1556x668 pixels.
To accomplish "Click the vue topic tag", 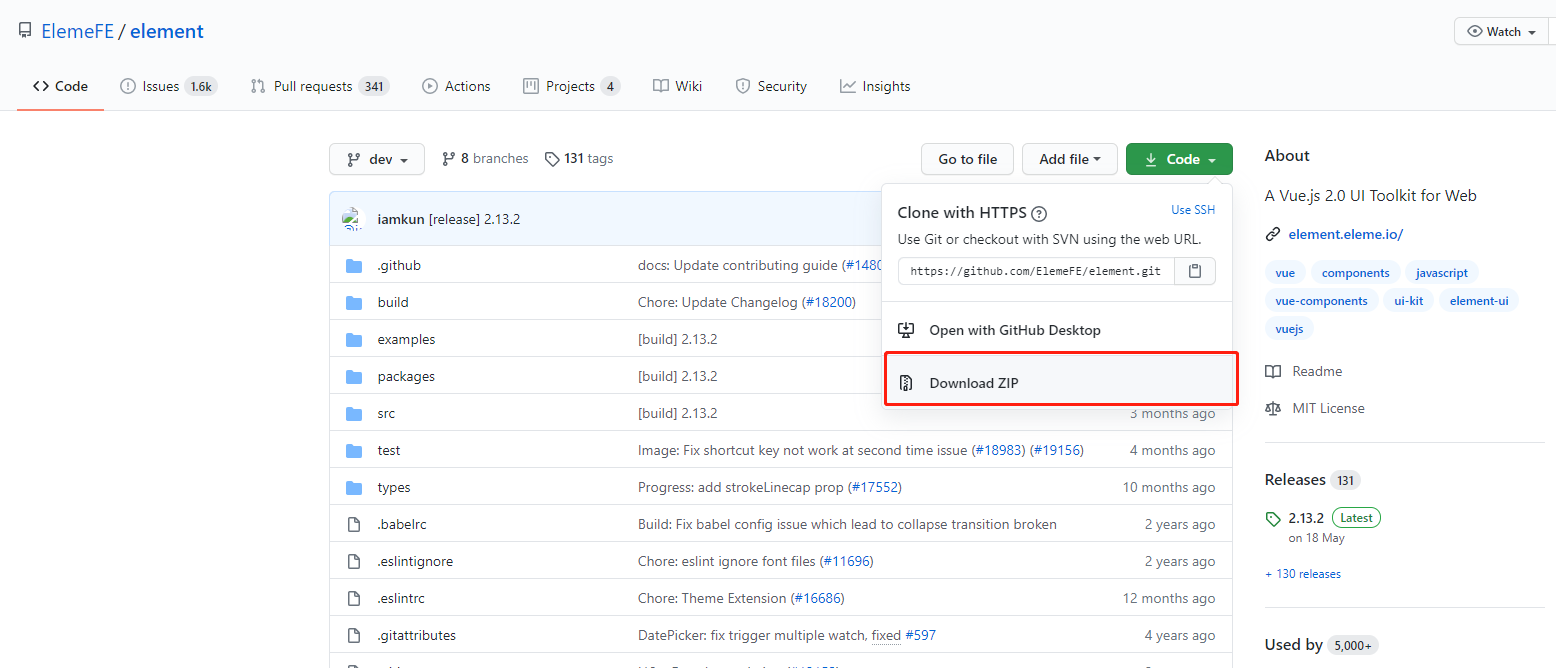I will click(x=1285, y=273).
